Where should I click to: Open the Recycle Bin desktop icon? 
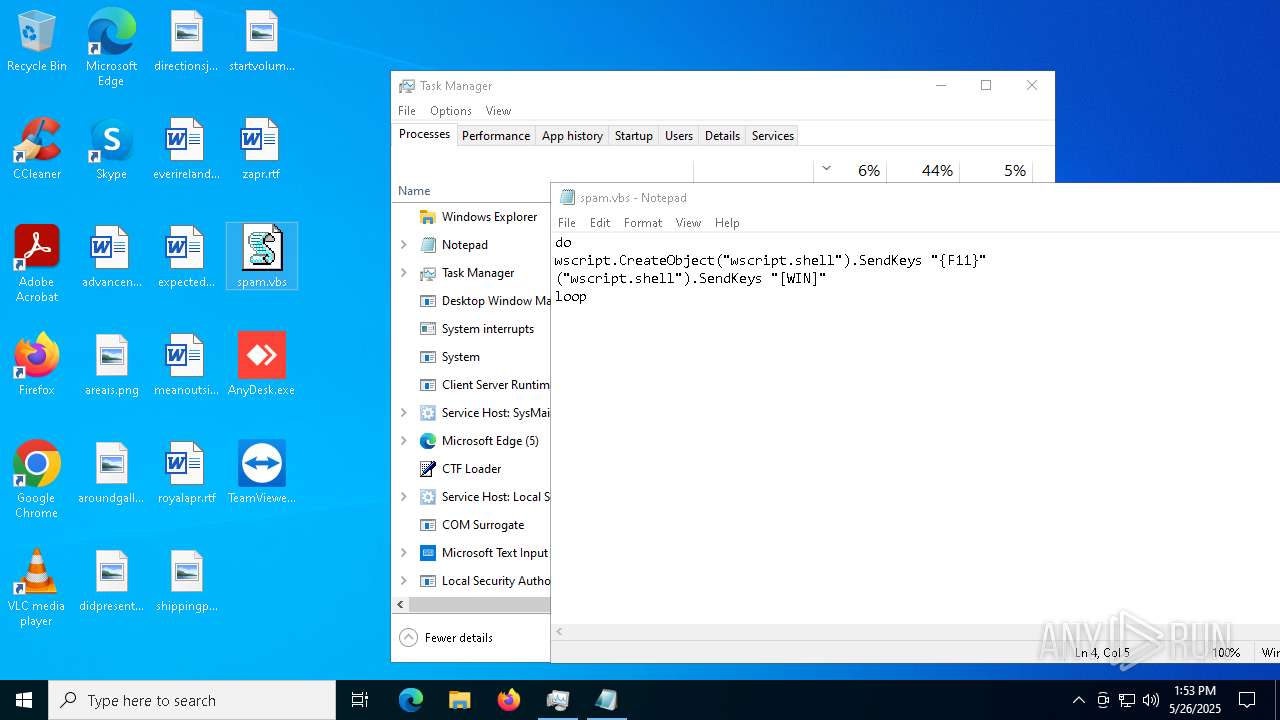(x=37, y=42)
